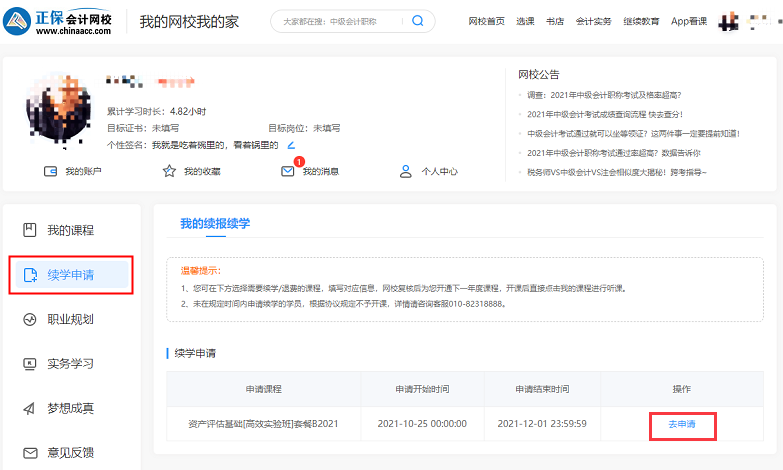The width and height of the screenshot is (783, 470).
Task: Click end time 2021-12-01 23:59:59
Action: click(x=542, y=424)
